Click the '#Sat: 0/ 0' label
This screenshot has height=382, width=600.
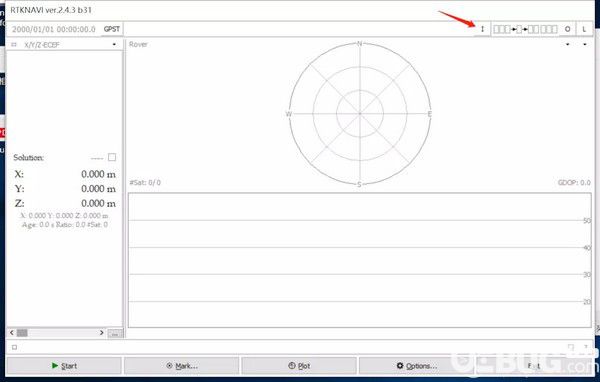pyautogui.click(x=145, y=183)
